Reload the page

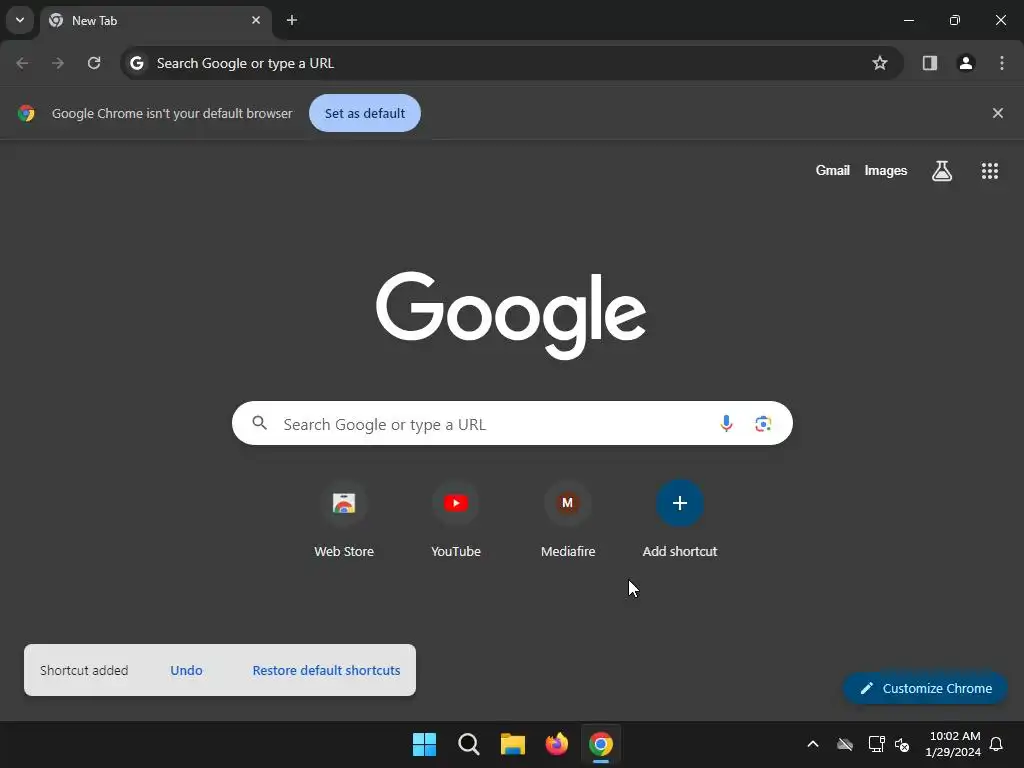point(94,63)
